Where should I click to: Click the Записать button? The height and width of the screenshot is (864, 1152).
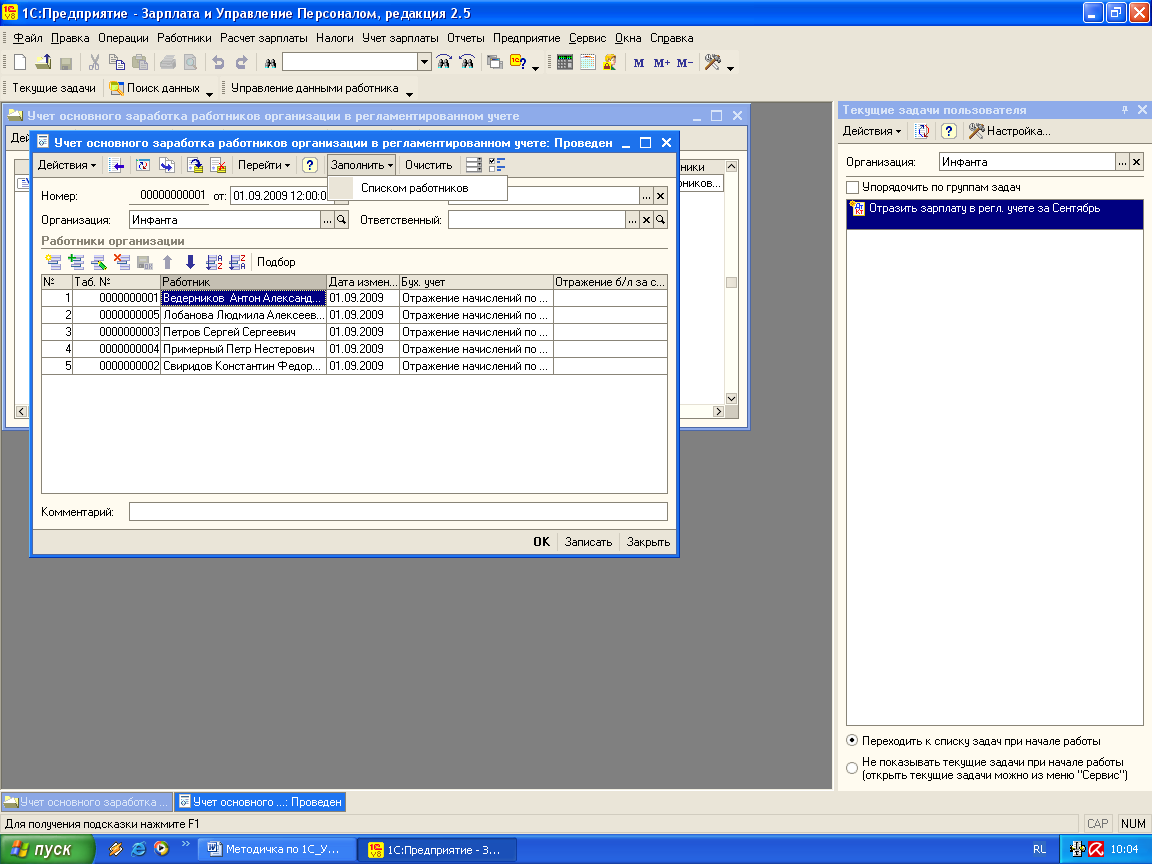(x=588, y=542)
